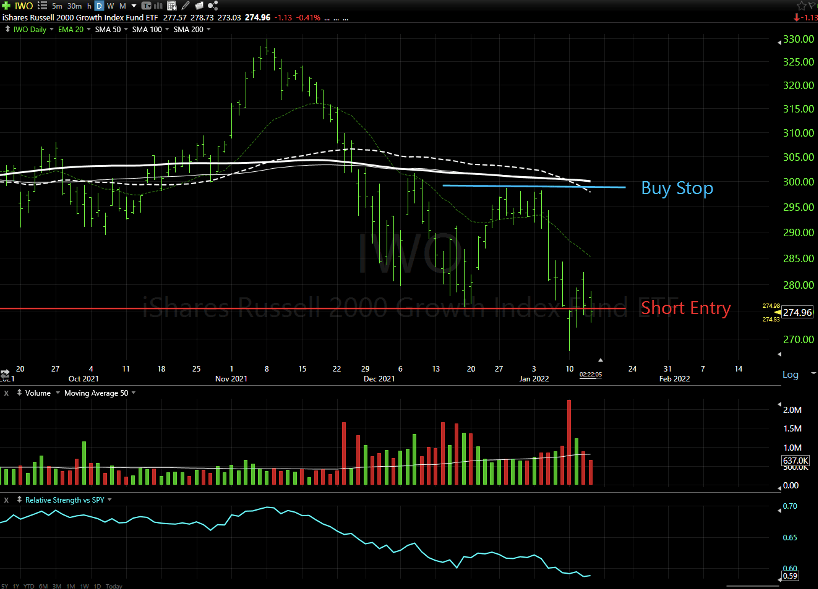Select the 30m timeframe tab

tap(75, 6)
